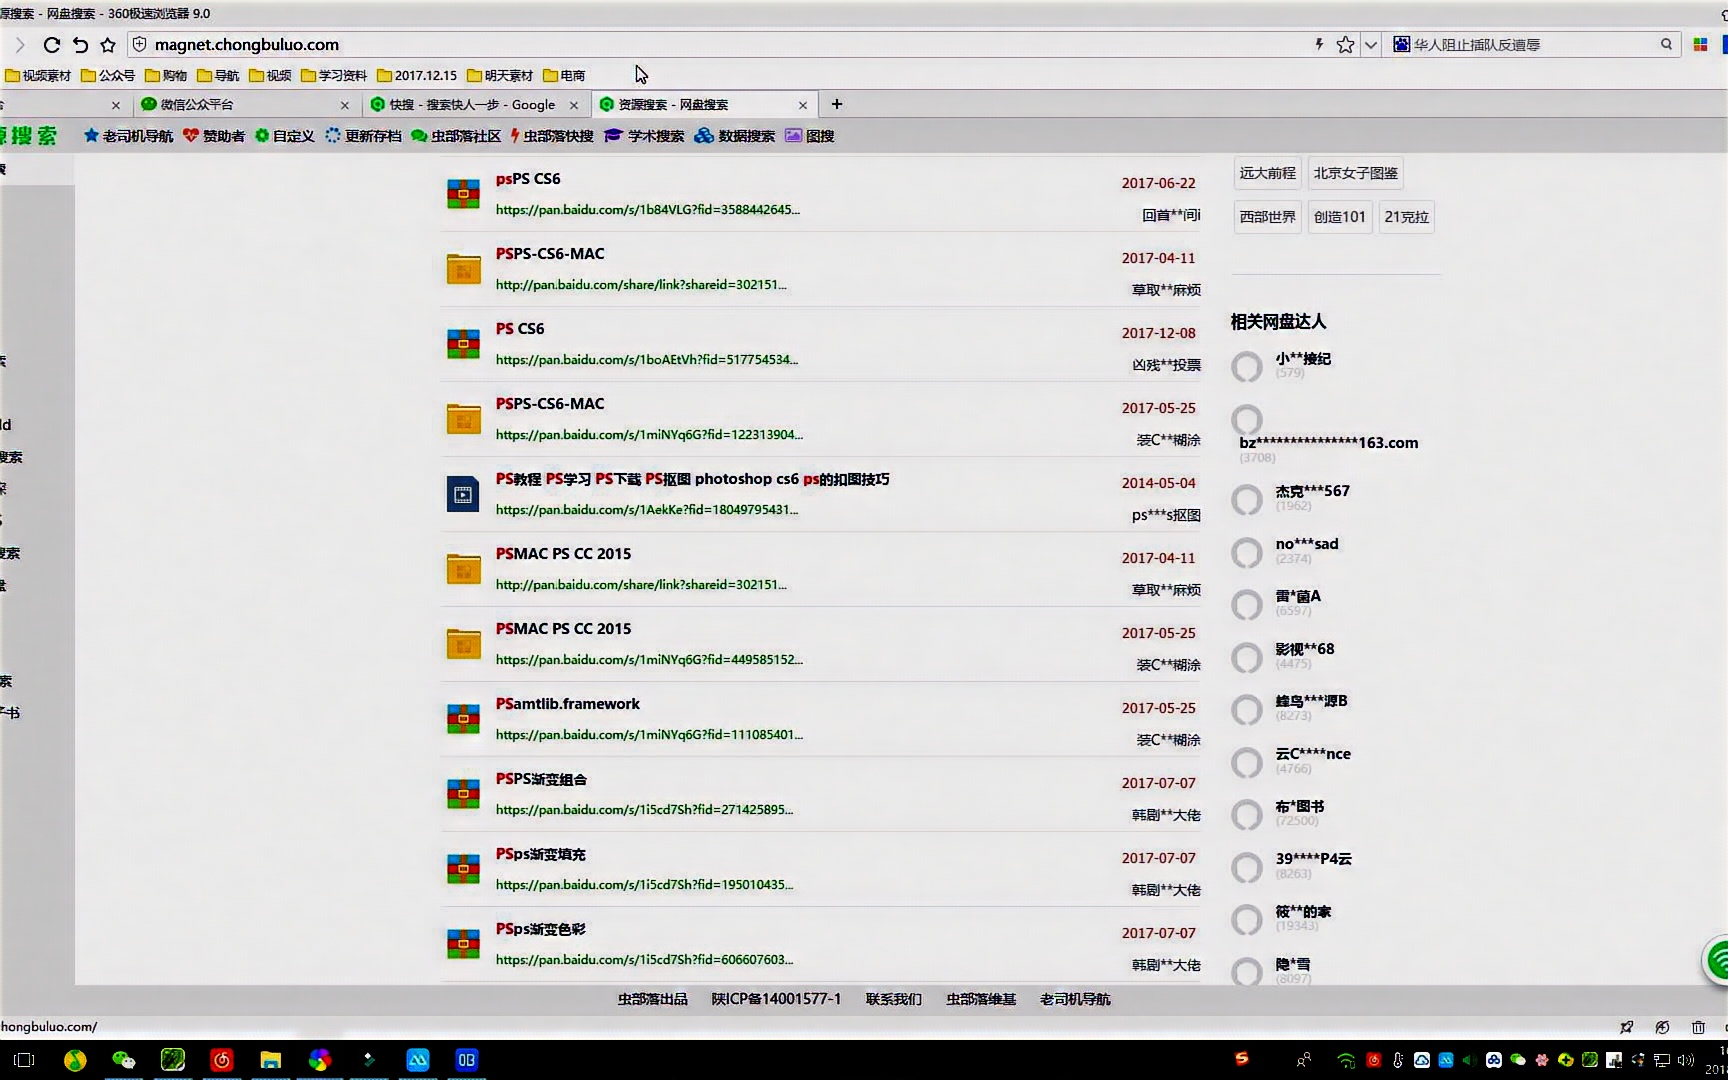The height and width of the screenshot is (1080, 1728).
Task: Open the 导航 bookmark folder
Action: click(x=218, y=75)
